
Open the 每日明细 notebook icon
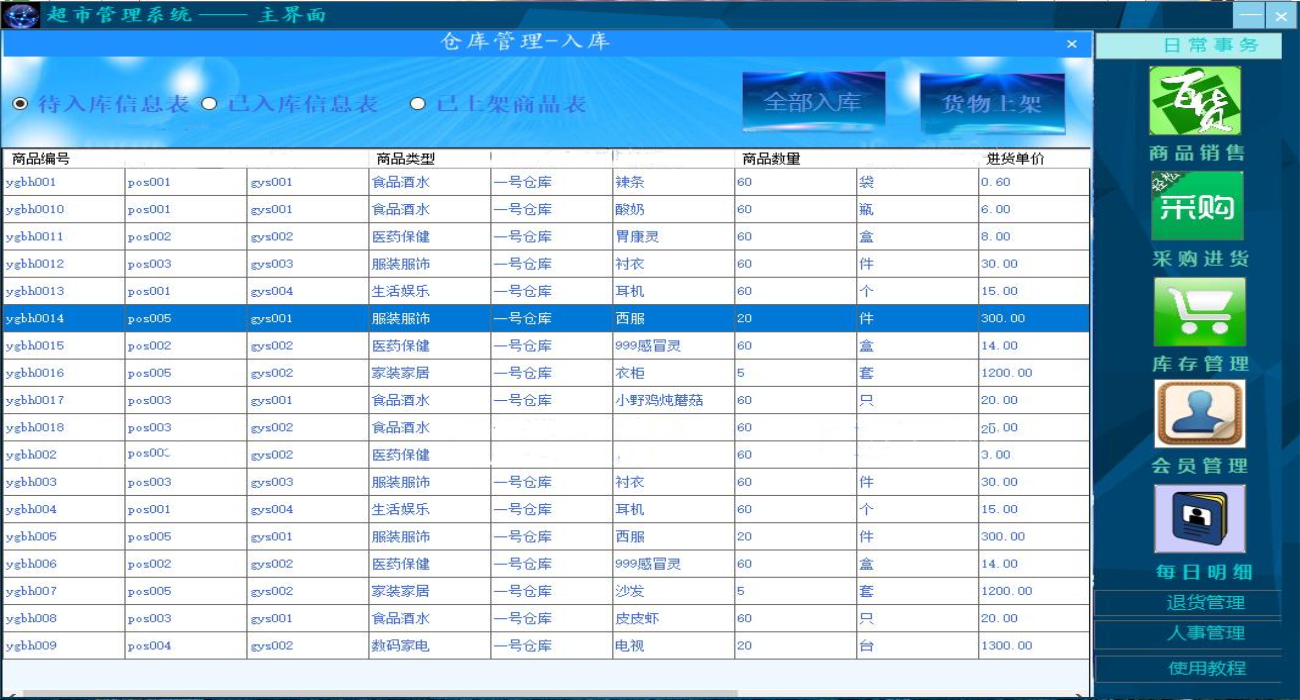[1200, 519]
